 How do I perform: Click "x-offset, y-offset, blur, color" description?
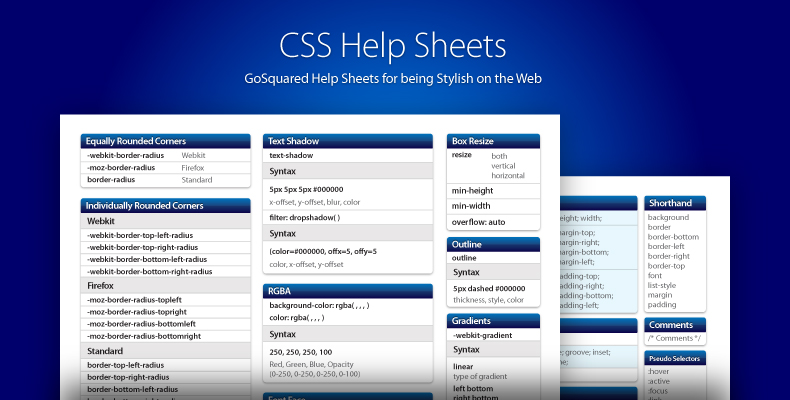click(x=314, y=202)
